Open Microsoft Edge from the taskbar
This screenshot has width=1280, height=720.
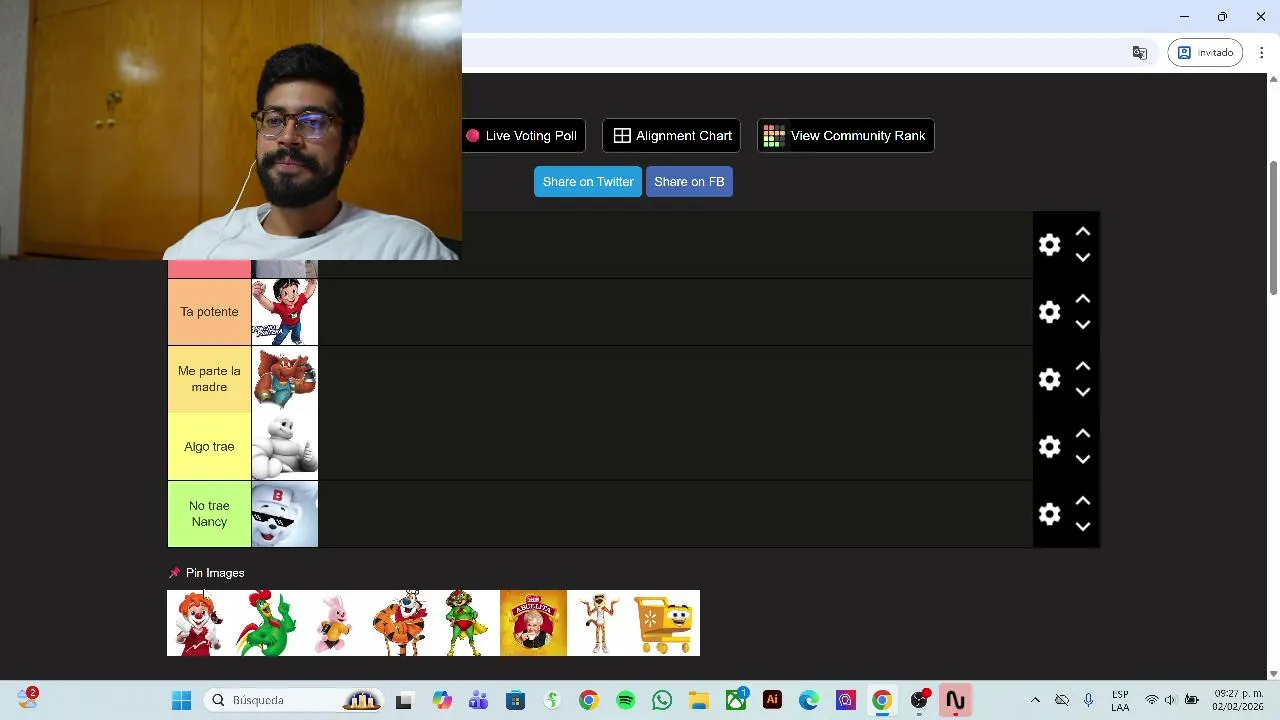[x=808, y=700]
